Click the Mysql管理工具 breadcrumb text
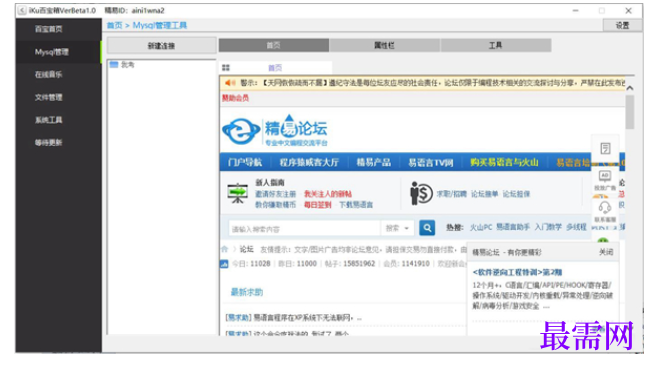Screen dimensions: 652x367 (x=160, y=25)
